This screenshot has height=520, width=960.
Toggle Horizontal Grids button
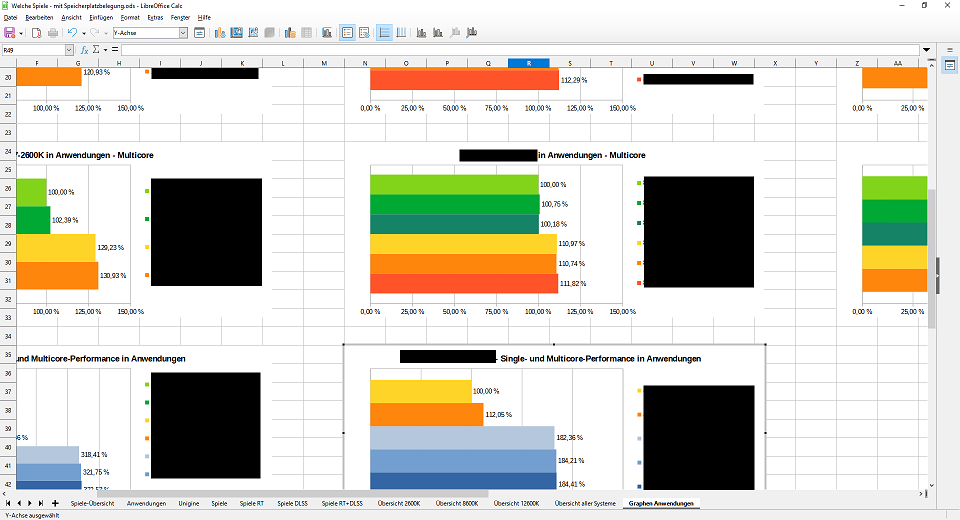384,33
